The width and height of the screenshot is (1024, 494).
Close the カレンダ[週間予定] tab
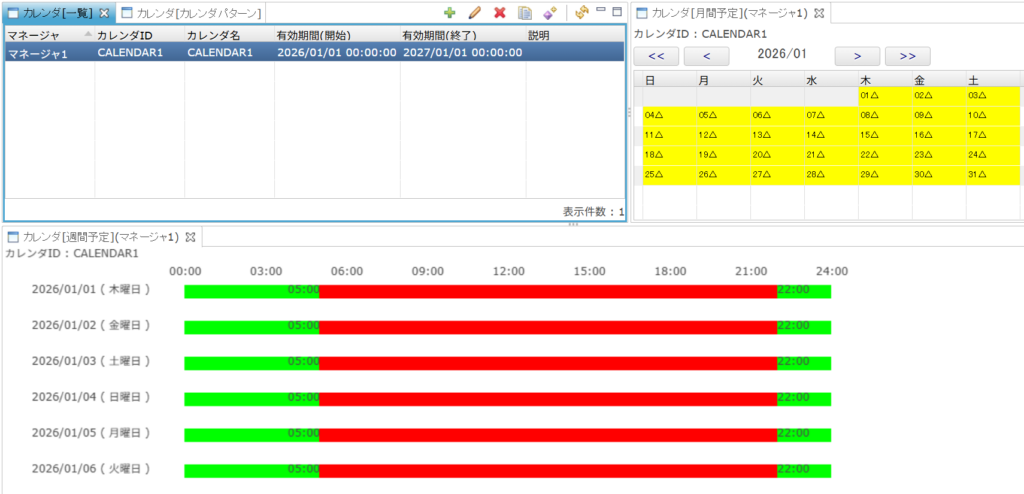click(190, 237)
